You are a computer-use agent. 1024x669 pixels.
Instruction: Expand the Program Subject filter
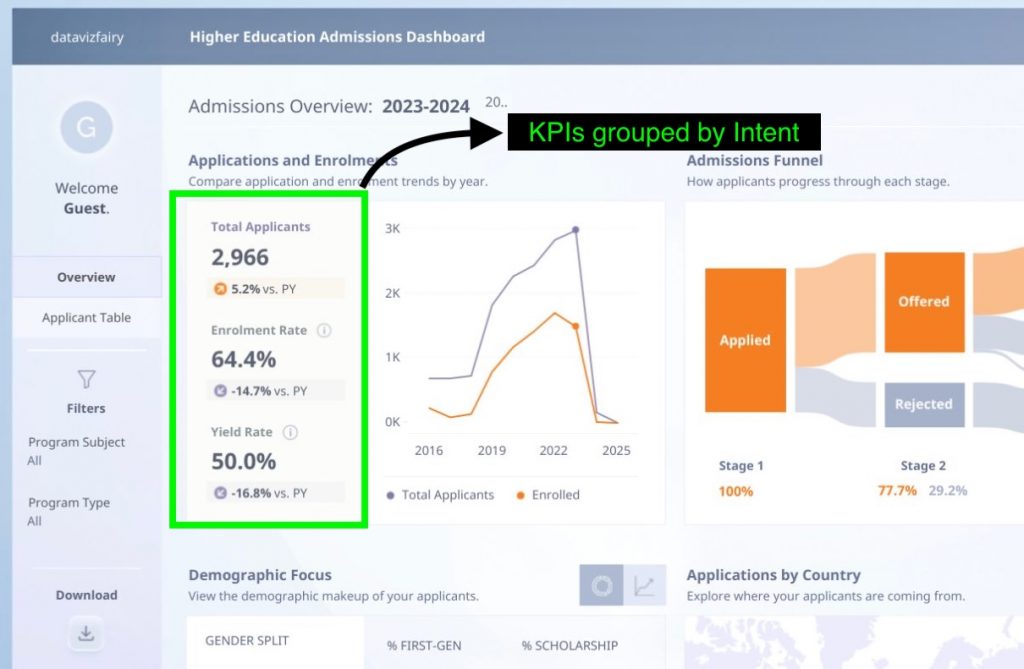(77, 451)
